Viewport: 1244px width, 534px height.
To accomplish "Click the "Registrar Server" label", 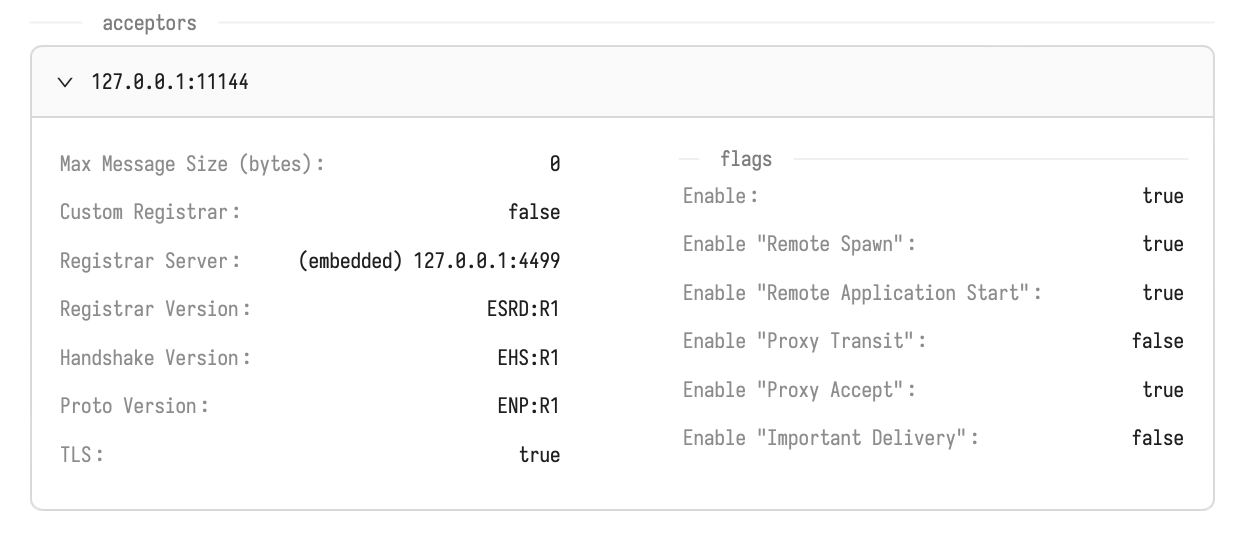I will [150, 261].
